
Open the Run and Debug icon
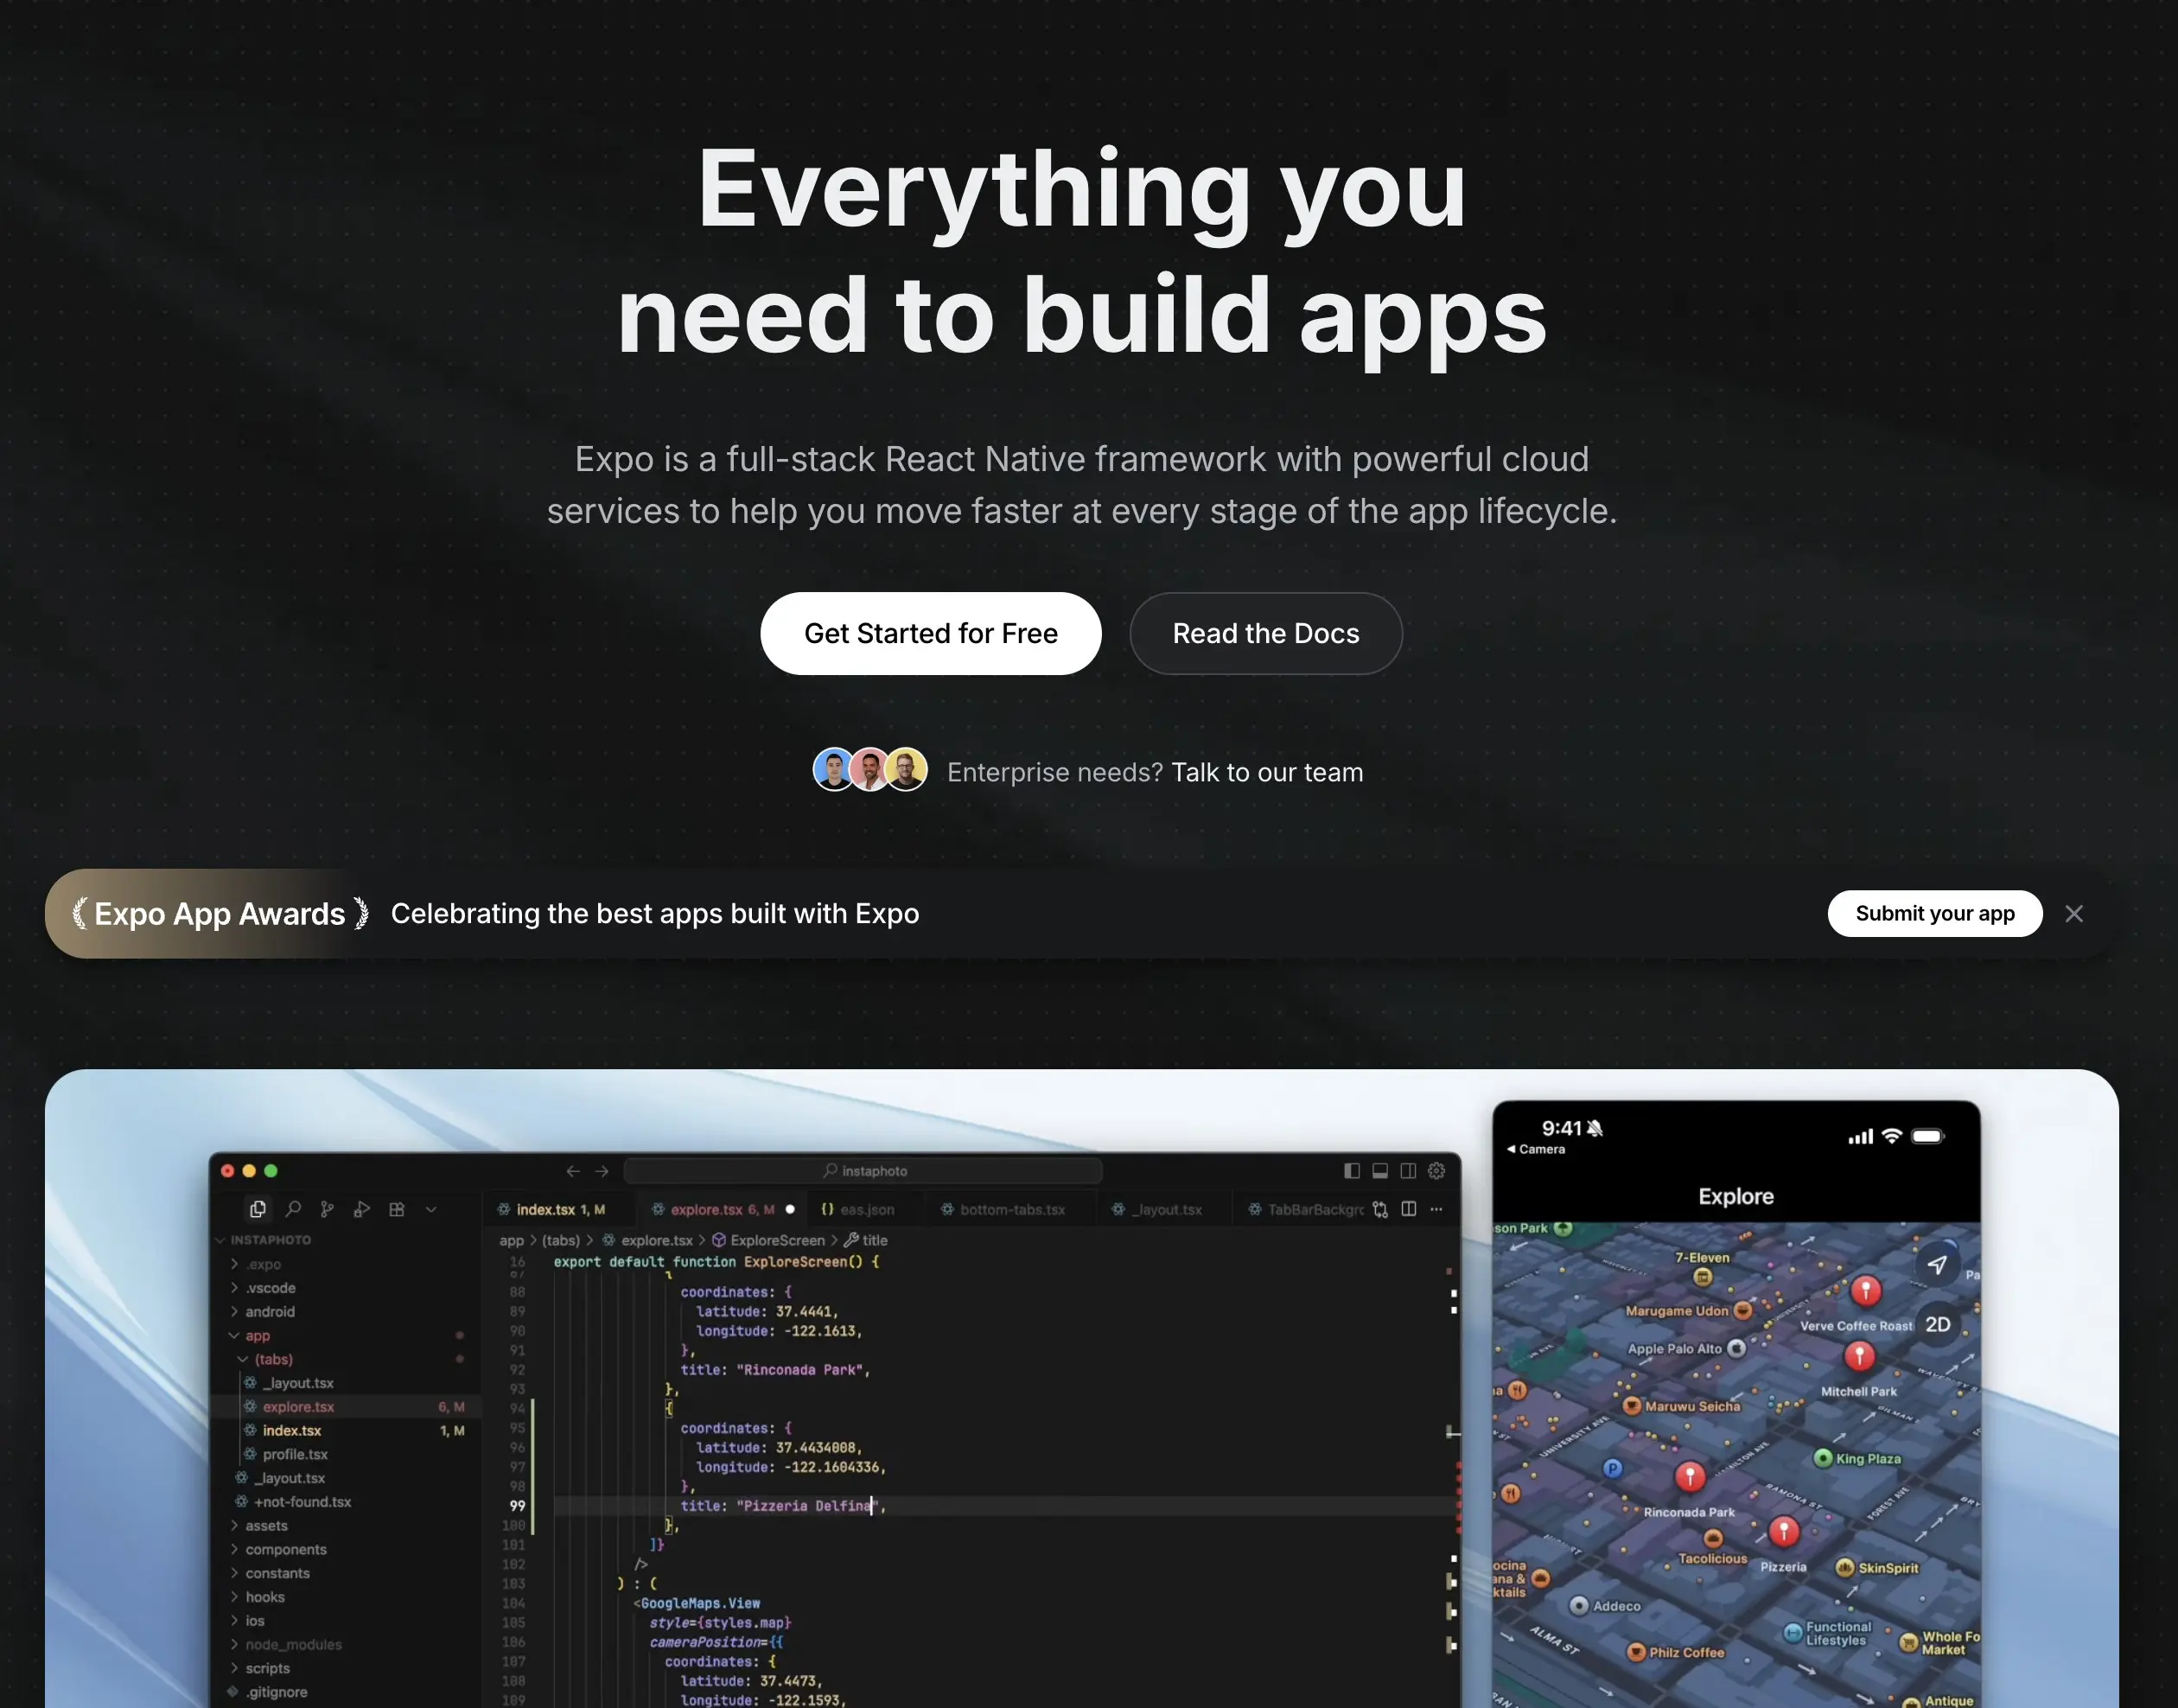coord(362,1210)
